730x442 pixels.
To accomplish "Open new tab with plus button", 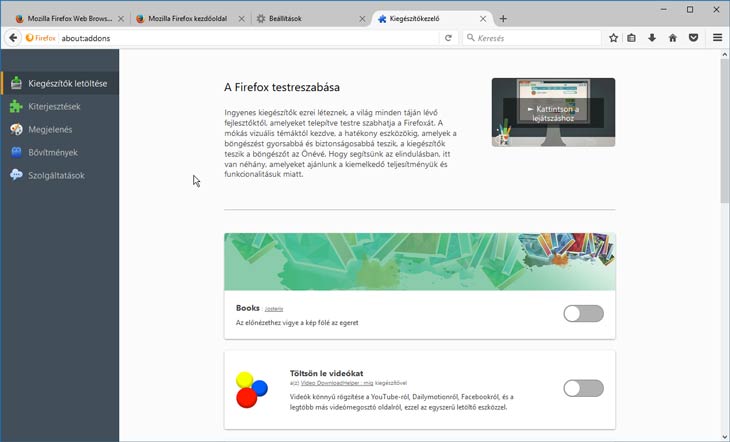I will click(x=503, y=19).
